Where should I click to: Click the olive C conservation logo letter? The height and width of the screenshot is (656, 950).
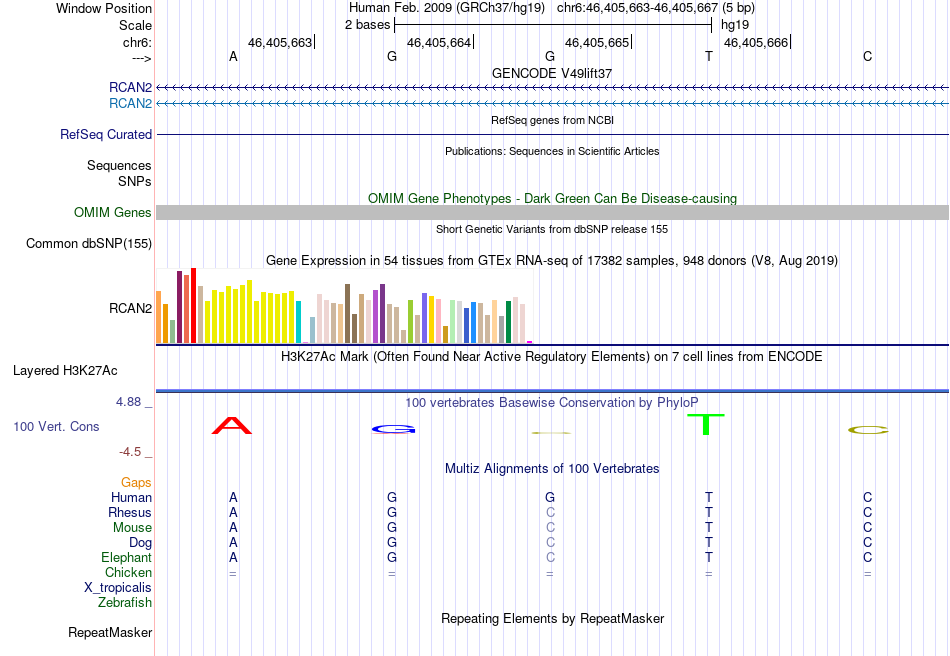click(868, 430)
